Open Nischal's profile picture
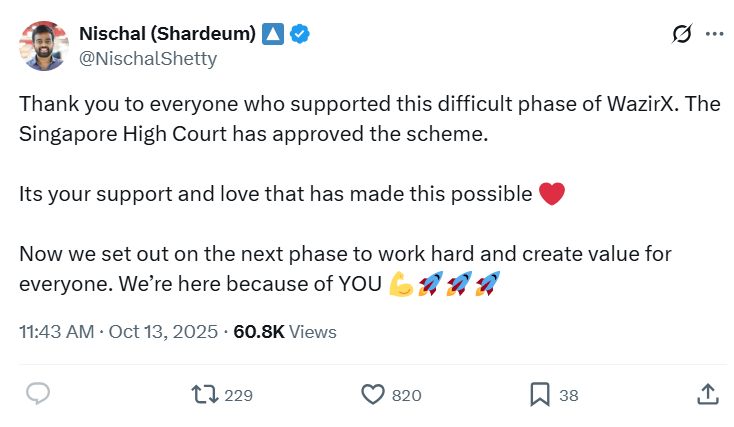734x427 pixels. 43,45
